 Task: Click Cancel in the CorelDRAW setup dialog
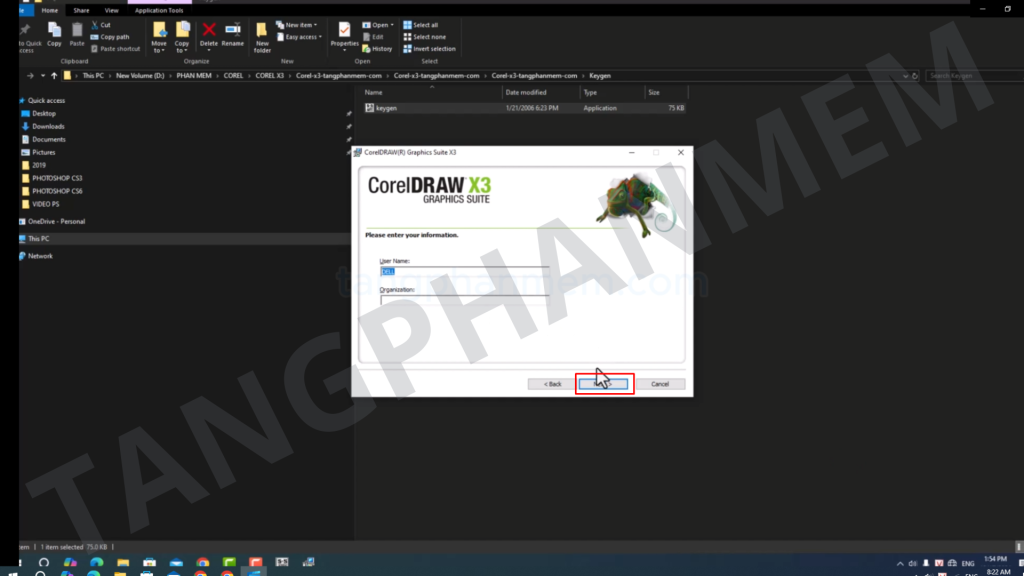(x=660, y=384)
